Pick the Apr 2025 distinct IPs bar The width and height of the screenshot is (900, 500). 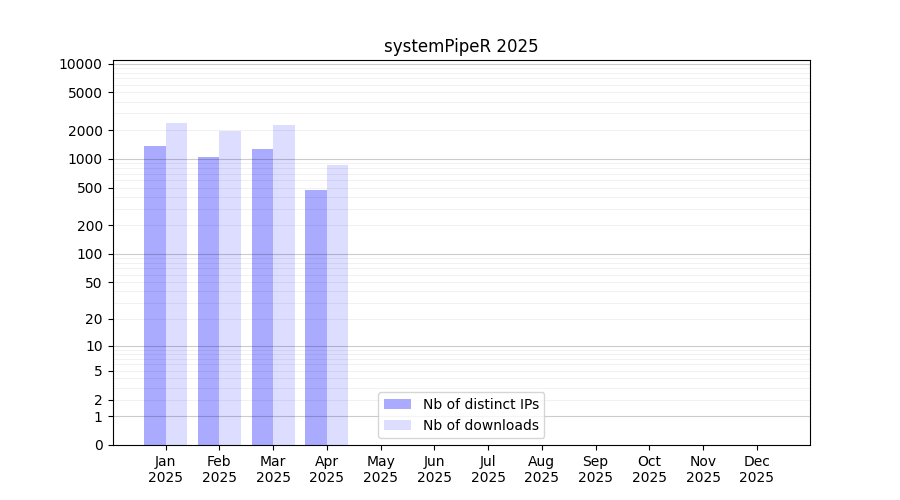(x=316, y=317)
